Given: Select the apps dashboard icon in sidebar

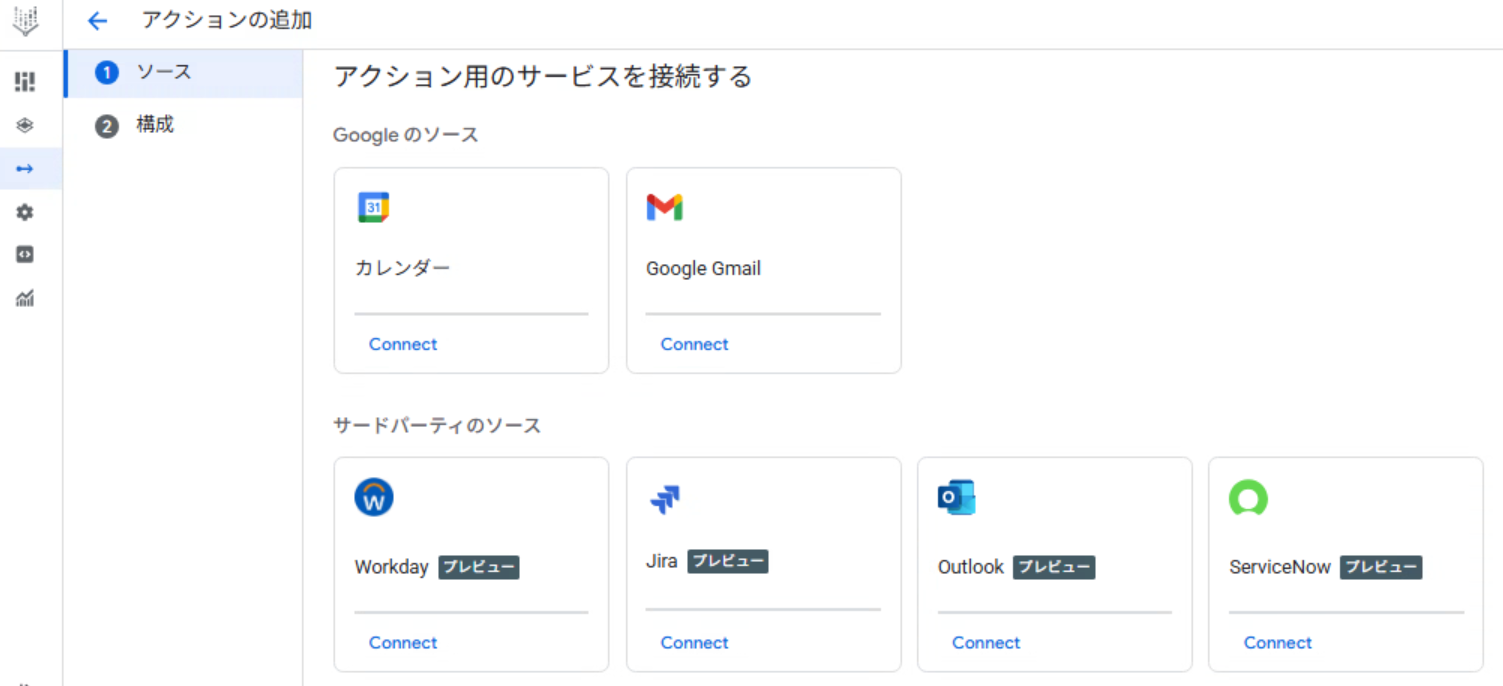Looking at the screenshot, I should pos(25,81).
